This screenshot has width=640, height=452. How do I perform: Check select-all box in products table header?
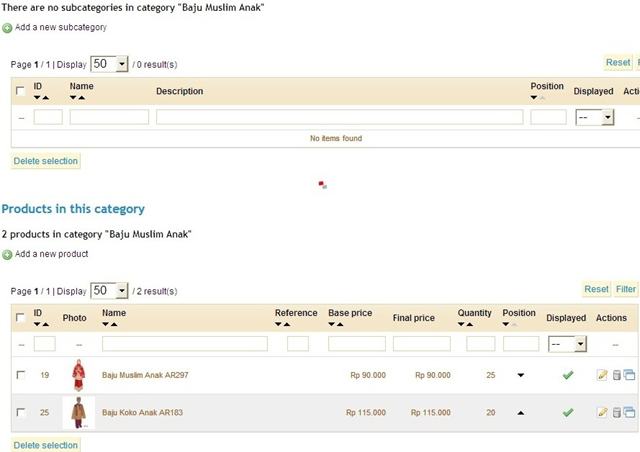click(x=20, y=317)
